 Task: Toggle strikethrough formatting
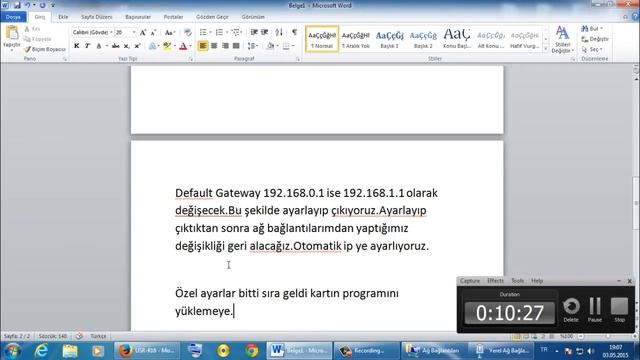(116, 46)
